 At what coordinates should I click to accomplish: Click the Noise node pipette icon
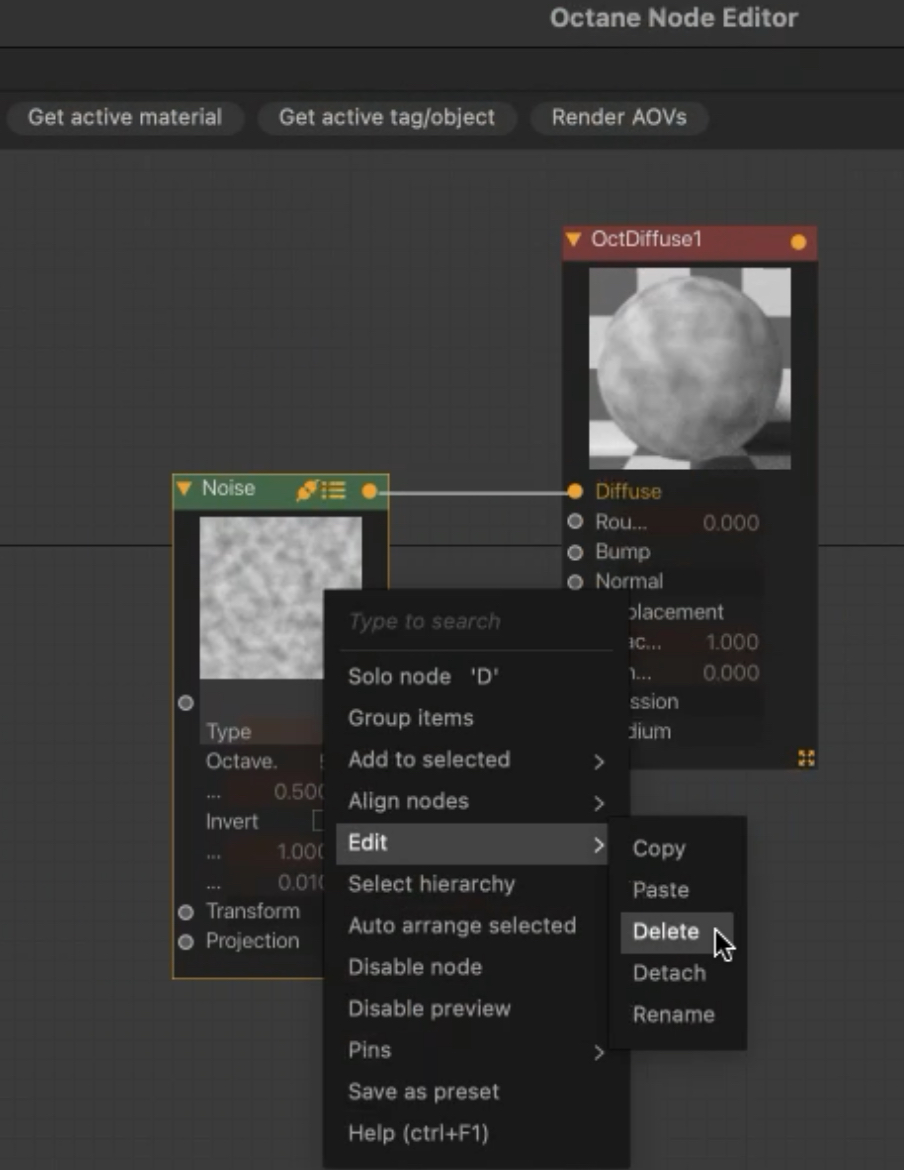307,490
